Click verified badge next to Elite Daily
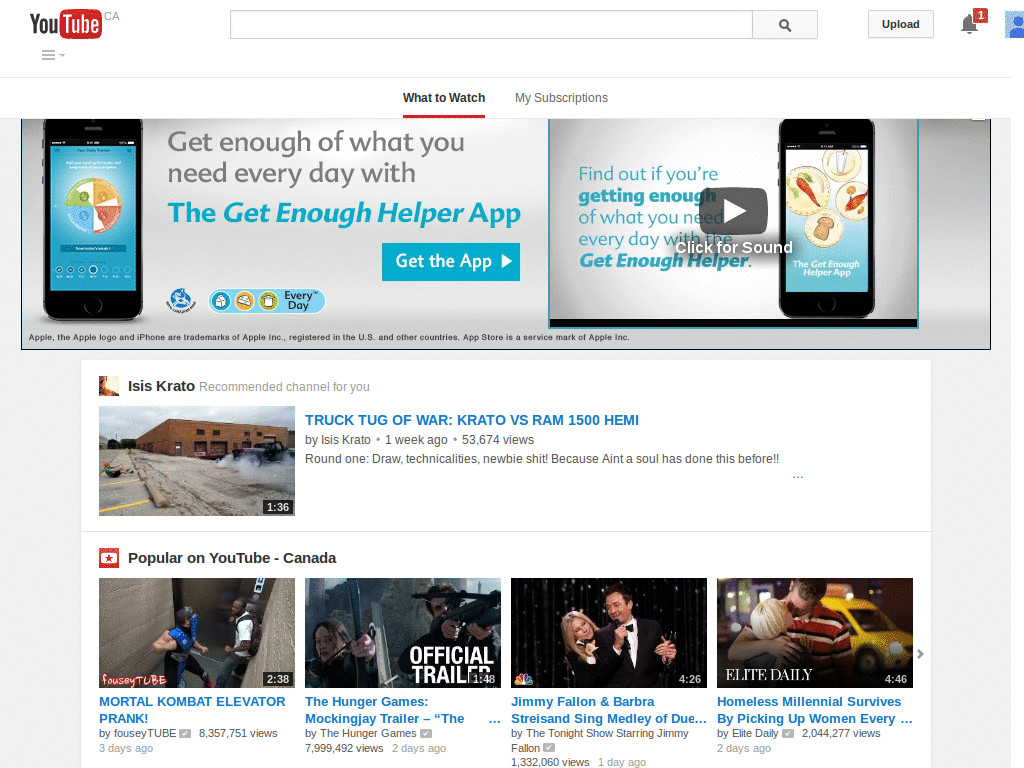Image resolution: width=1024 pixels, height=768 pixels. coord(788,733)
